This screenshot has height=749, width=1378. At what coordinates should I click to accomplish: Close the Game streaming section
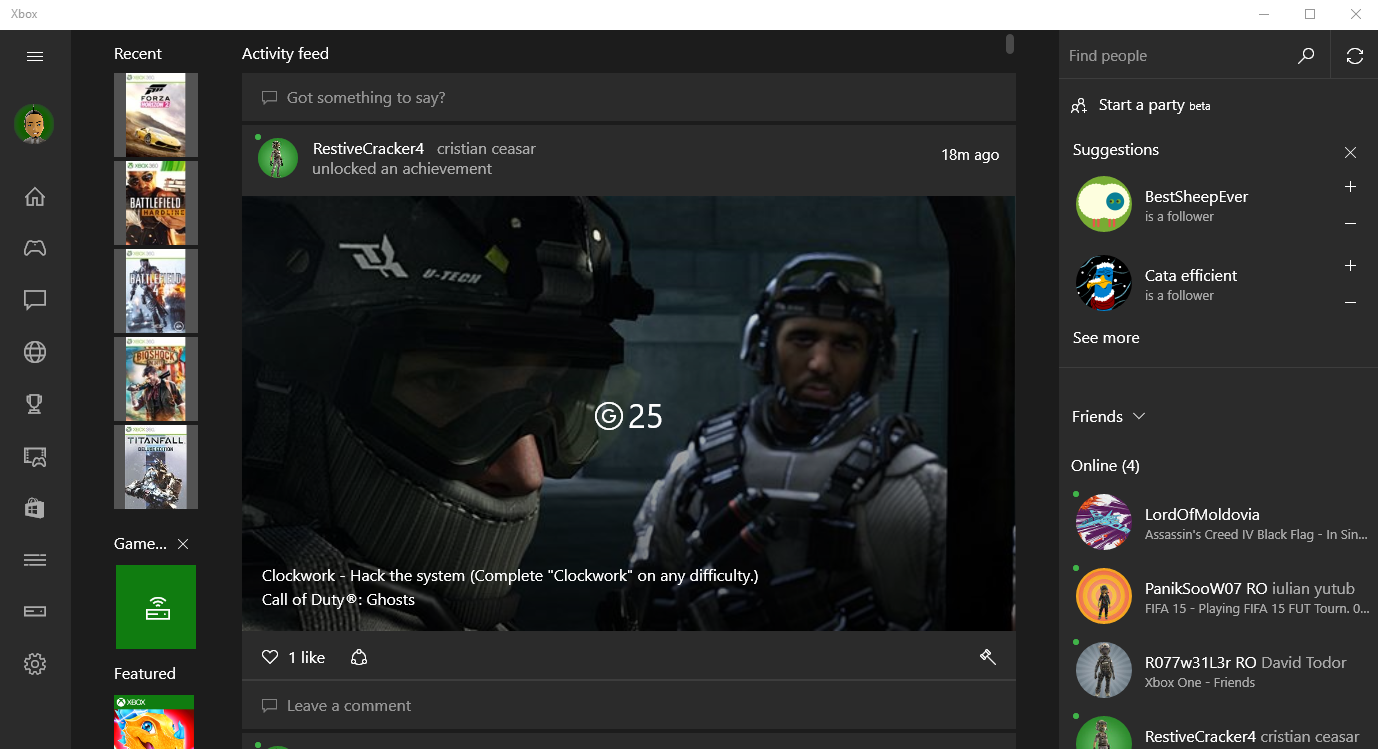[x=183, y=544]
